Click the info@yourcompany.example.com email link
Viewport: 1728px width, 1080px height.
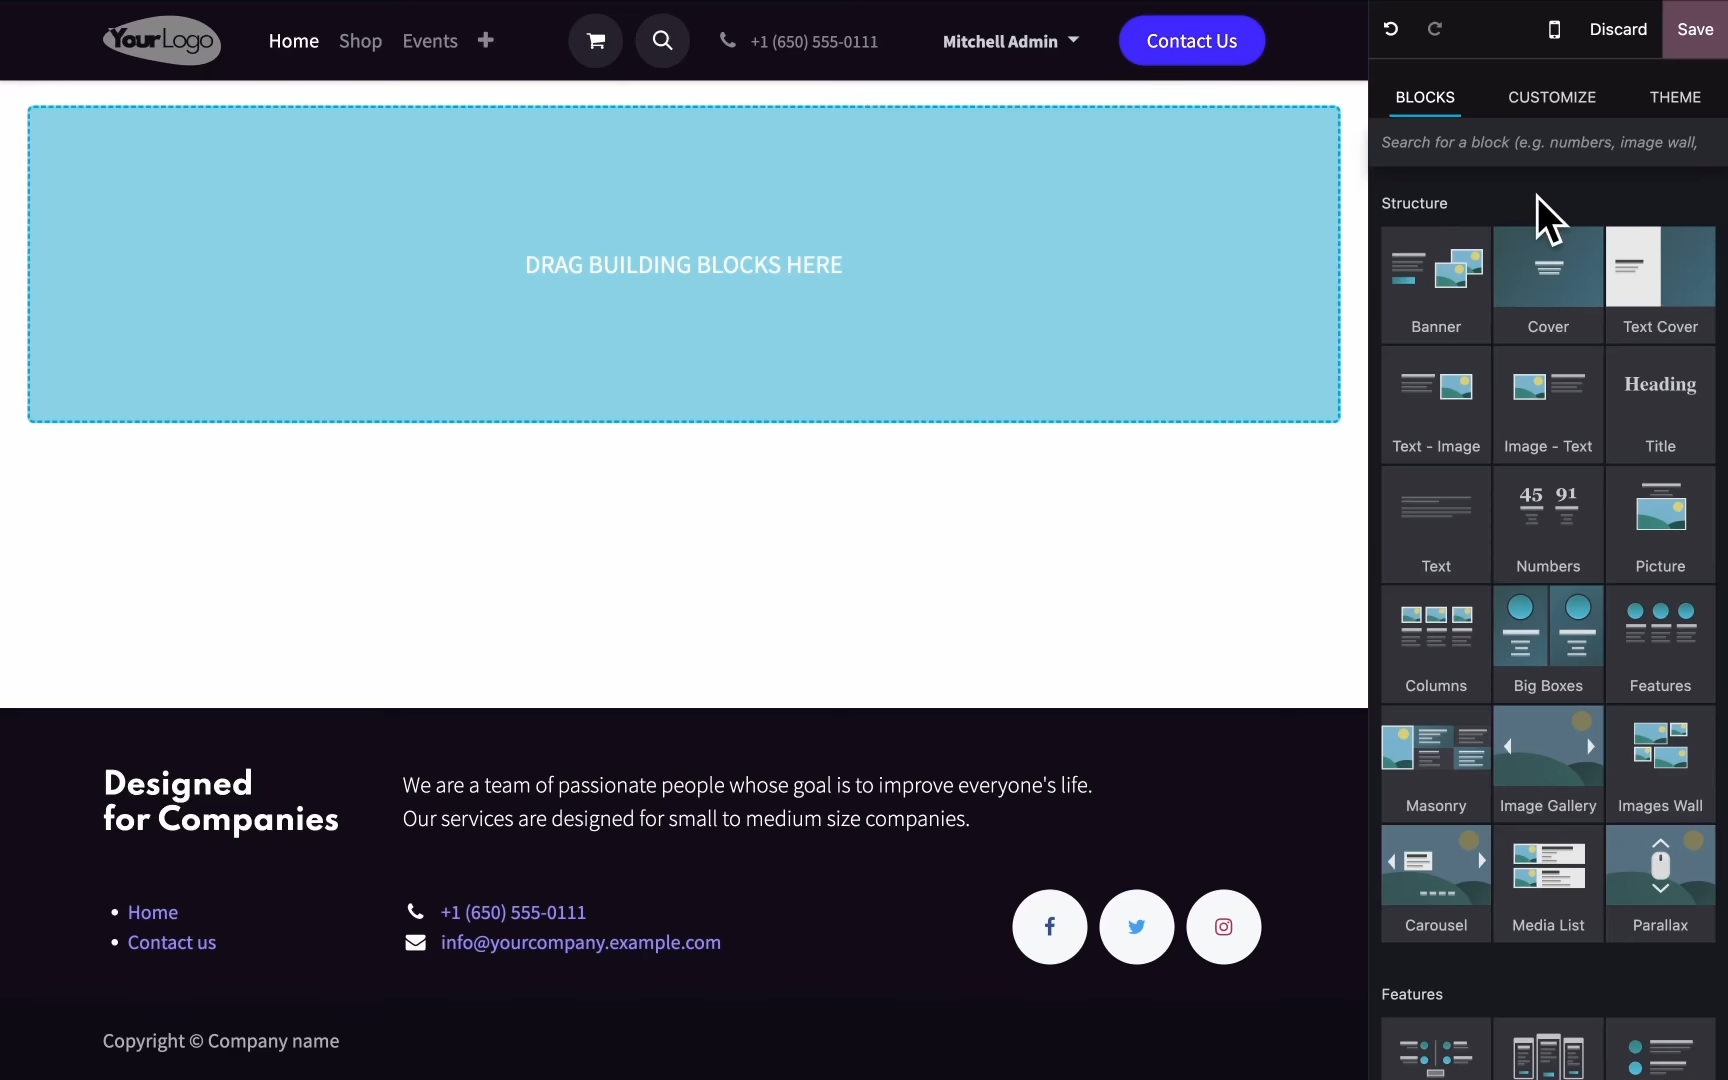coord(580,943)
